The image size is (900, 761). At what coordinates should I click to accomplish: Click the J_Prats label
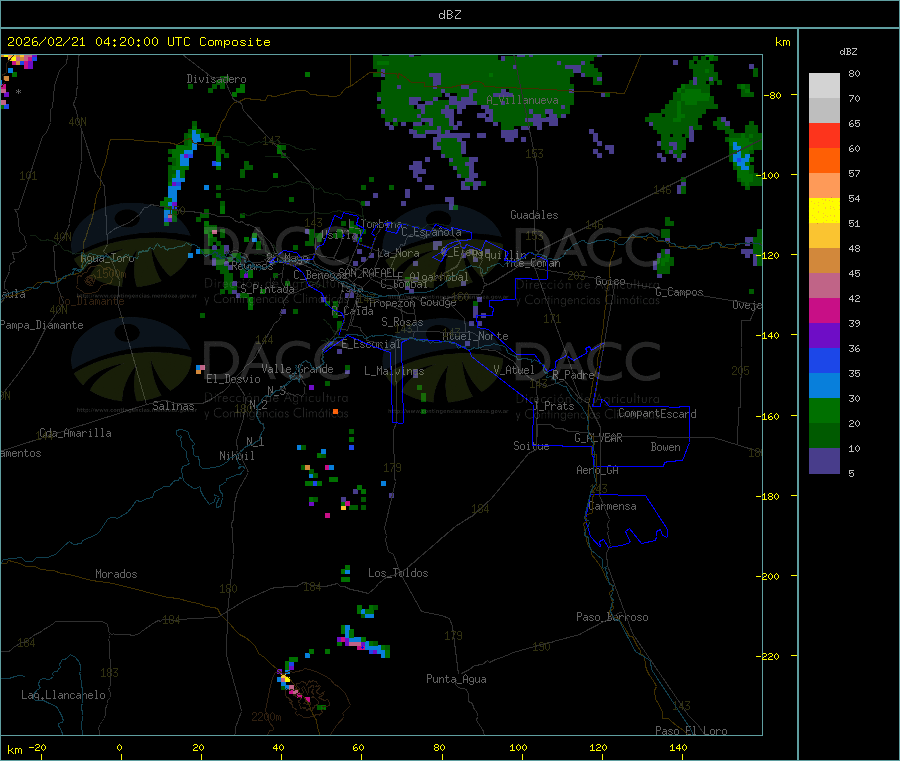coord(554,406)
